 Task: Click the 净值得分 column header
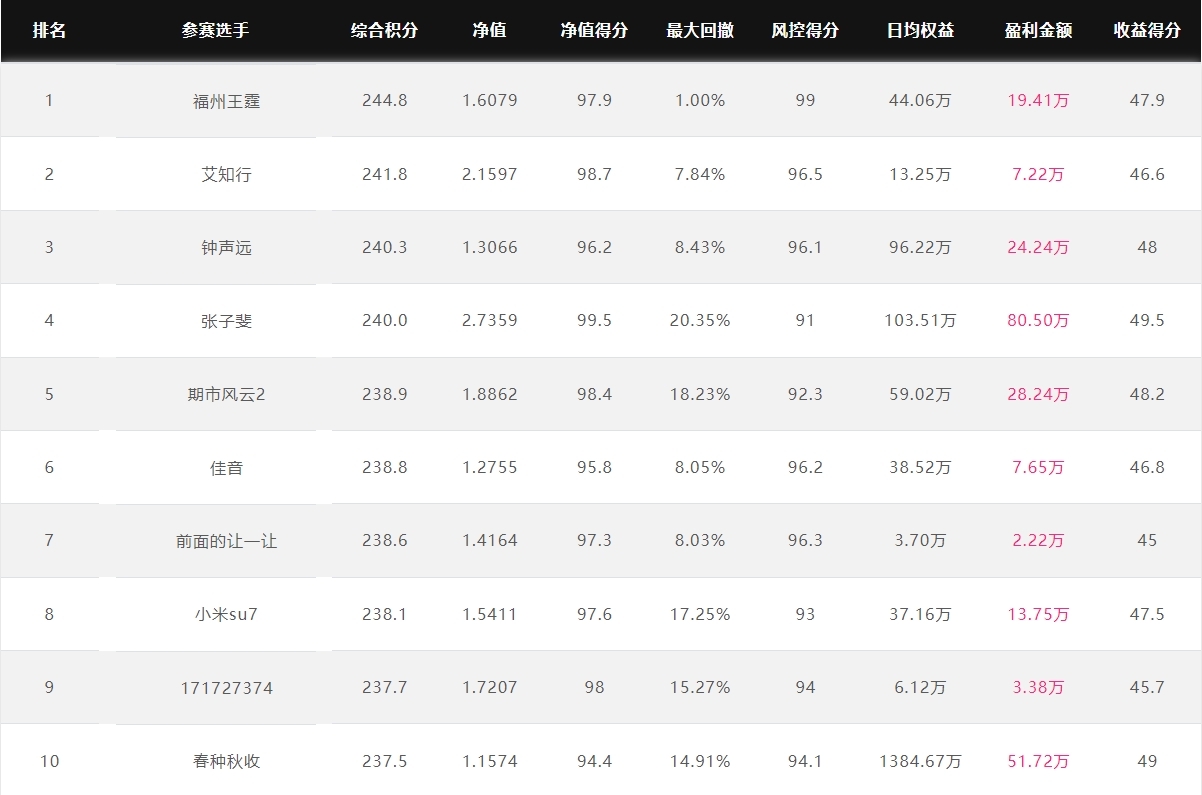(x=594, y=30)
